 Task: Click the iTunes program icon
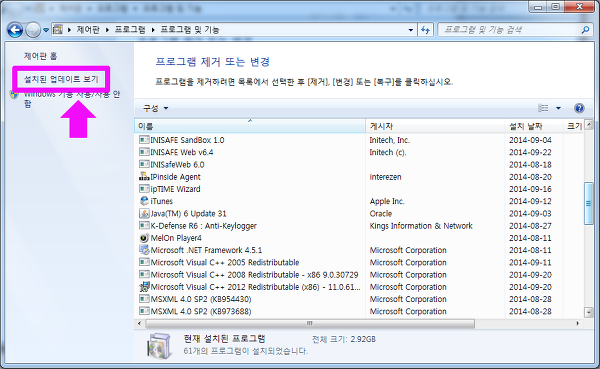click(x=144, y=201)
